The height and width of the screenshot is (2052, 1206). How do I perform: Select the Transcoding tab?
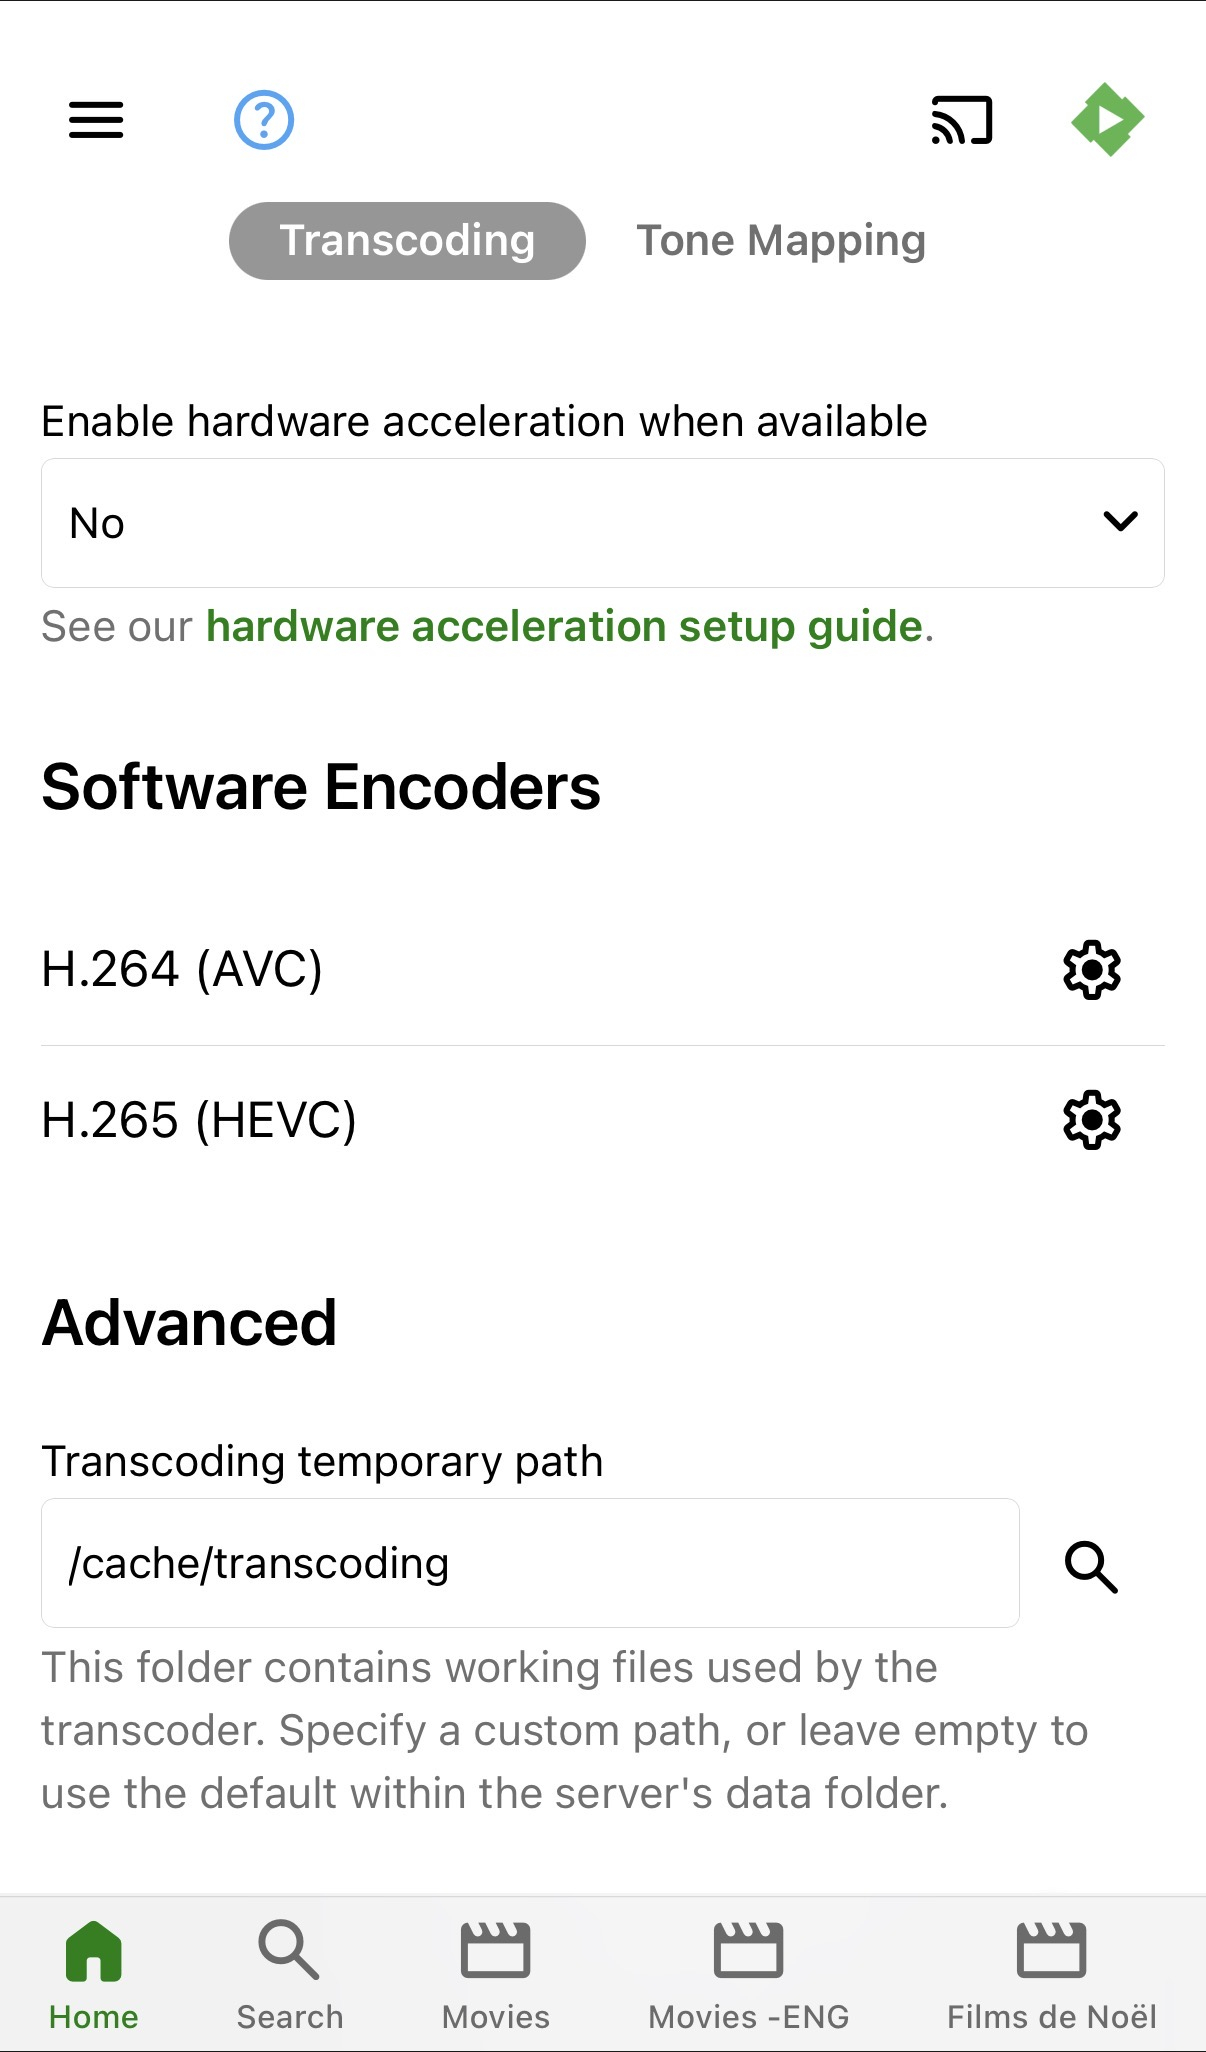click(407, 241)
